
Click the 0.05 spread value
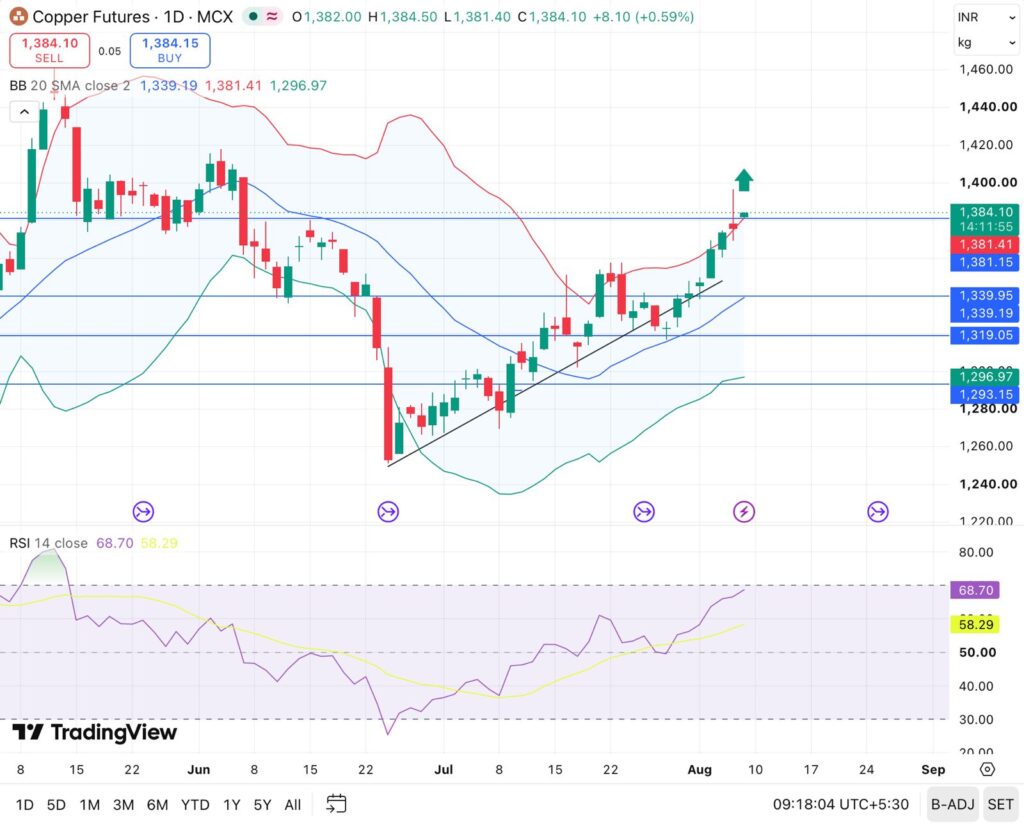[110, 51]
